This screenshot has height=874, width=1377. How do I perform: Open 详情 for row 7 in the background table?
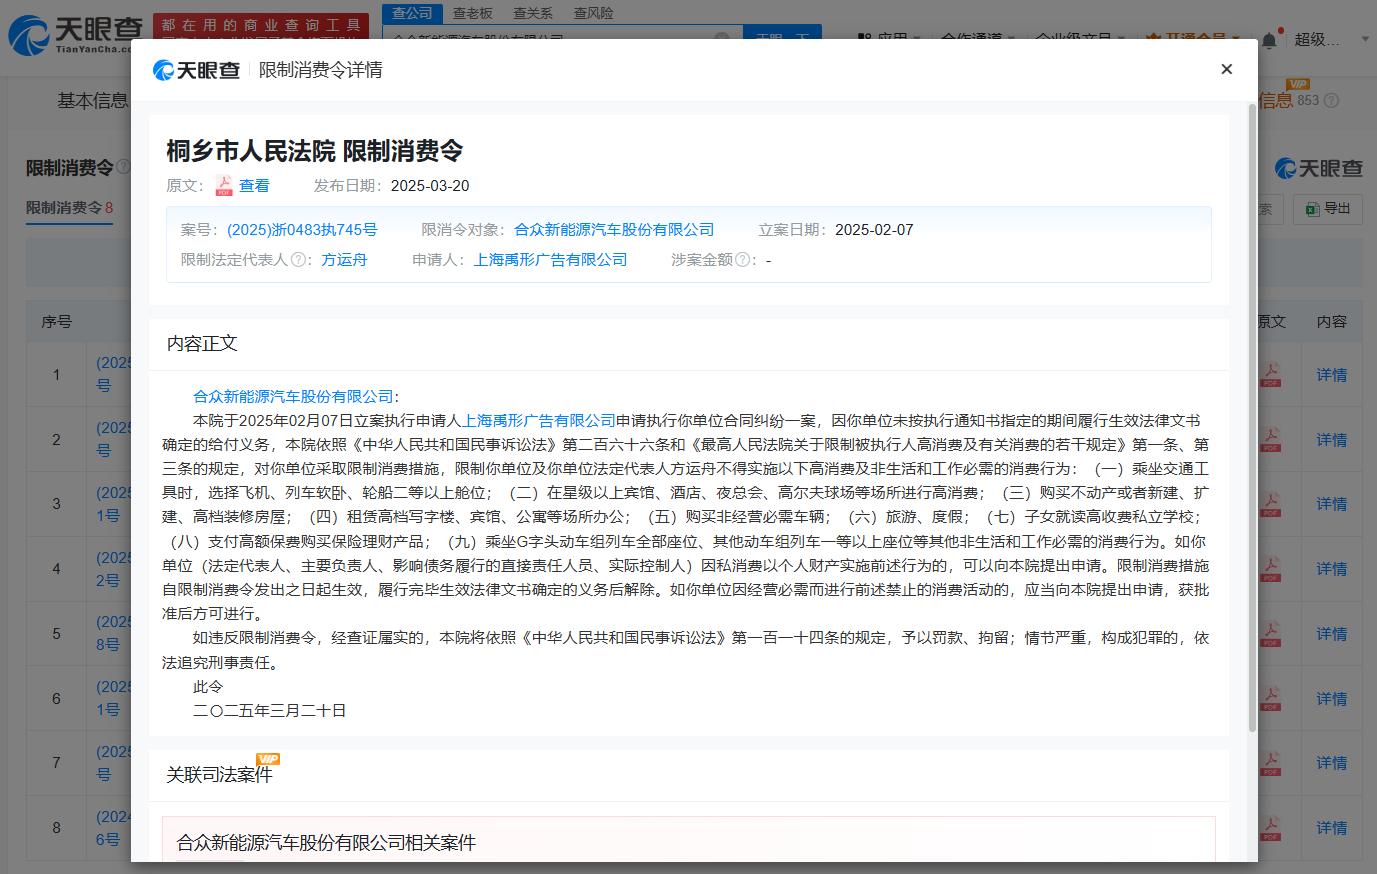(1331, 763)
